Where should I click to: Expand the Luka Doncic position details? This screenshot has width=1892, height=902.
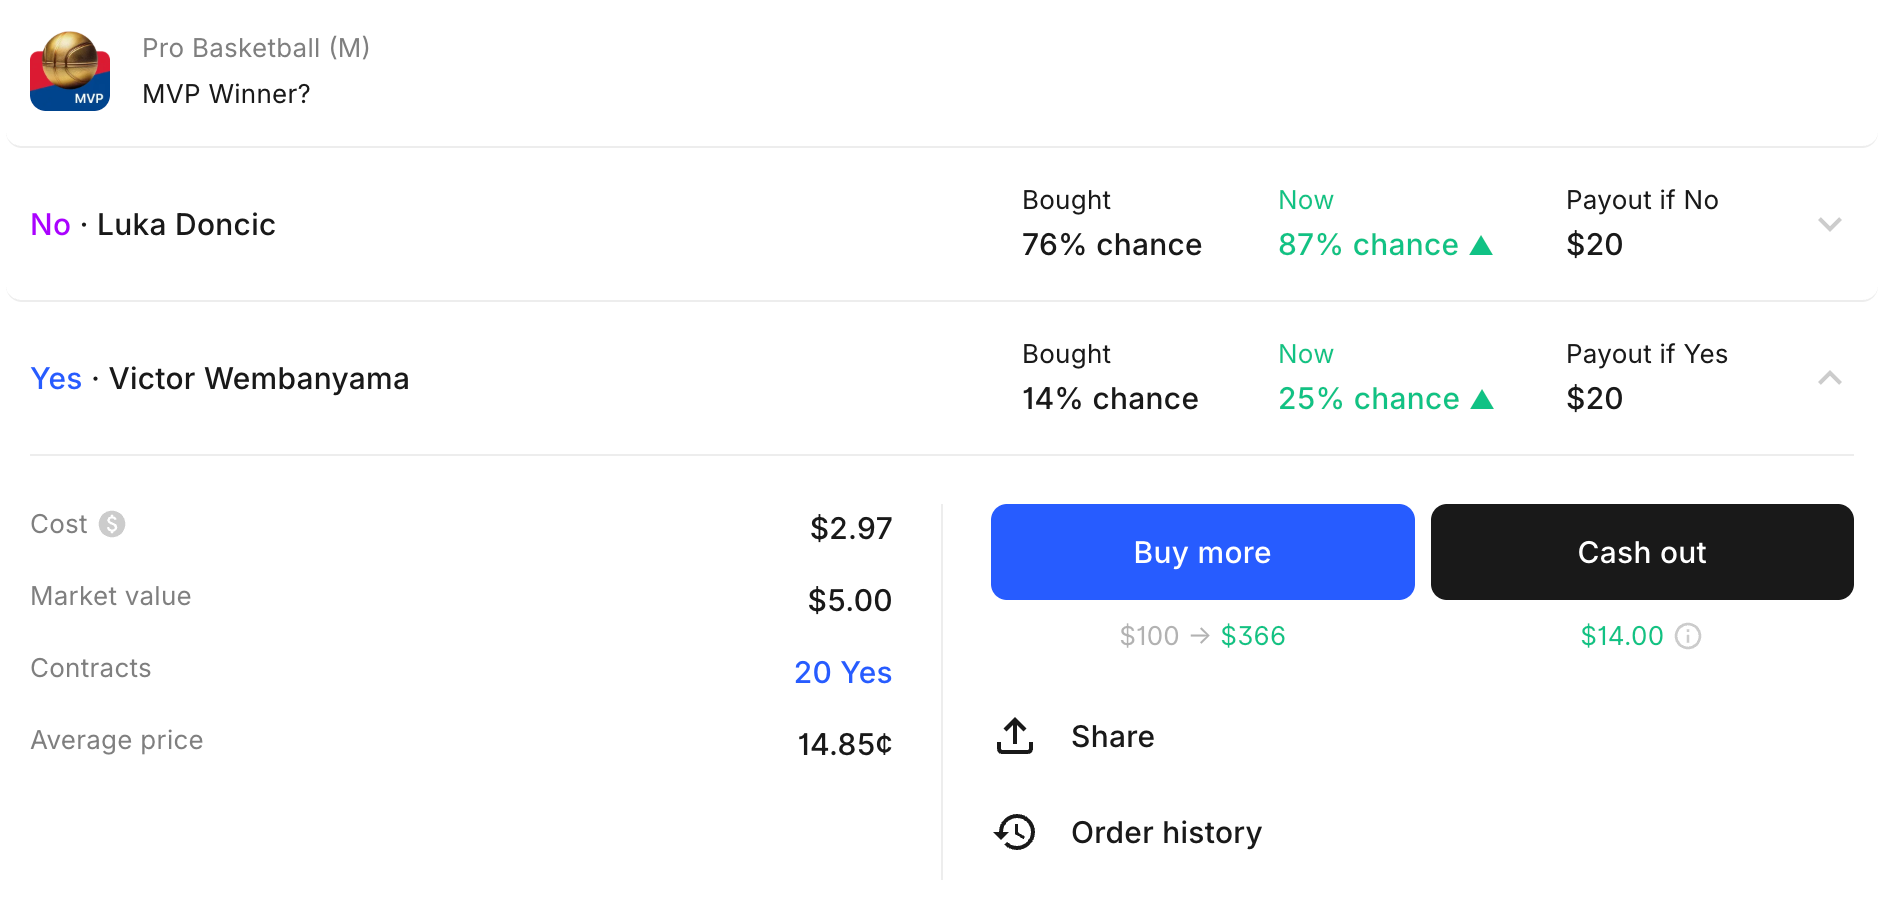[x=1831, y=224]
